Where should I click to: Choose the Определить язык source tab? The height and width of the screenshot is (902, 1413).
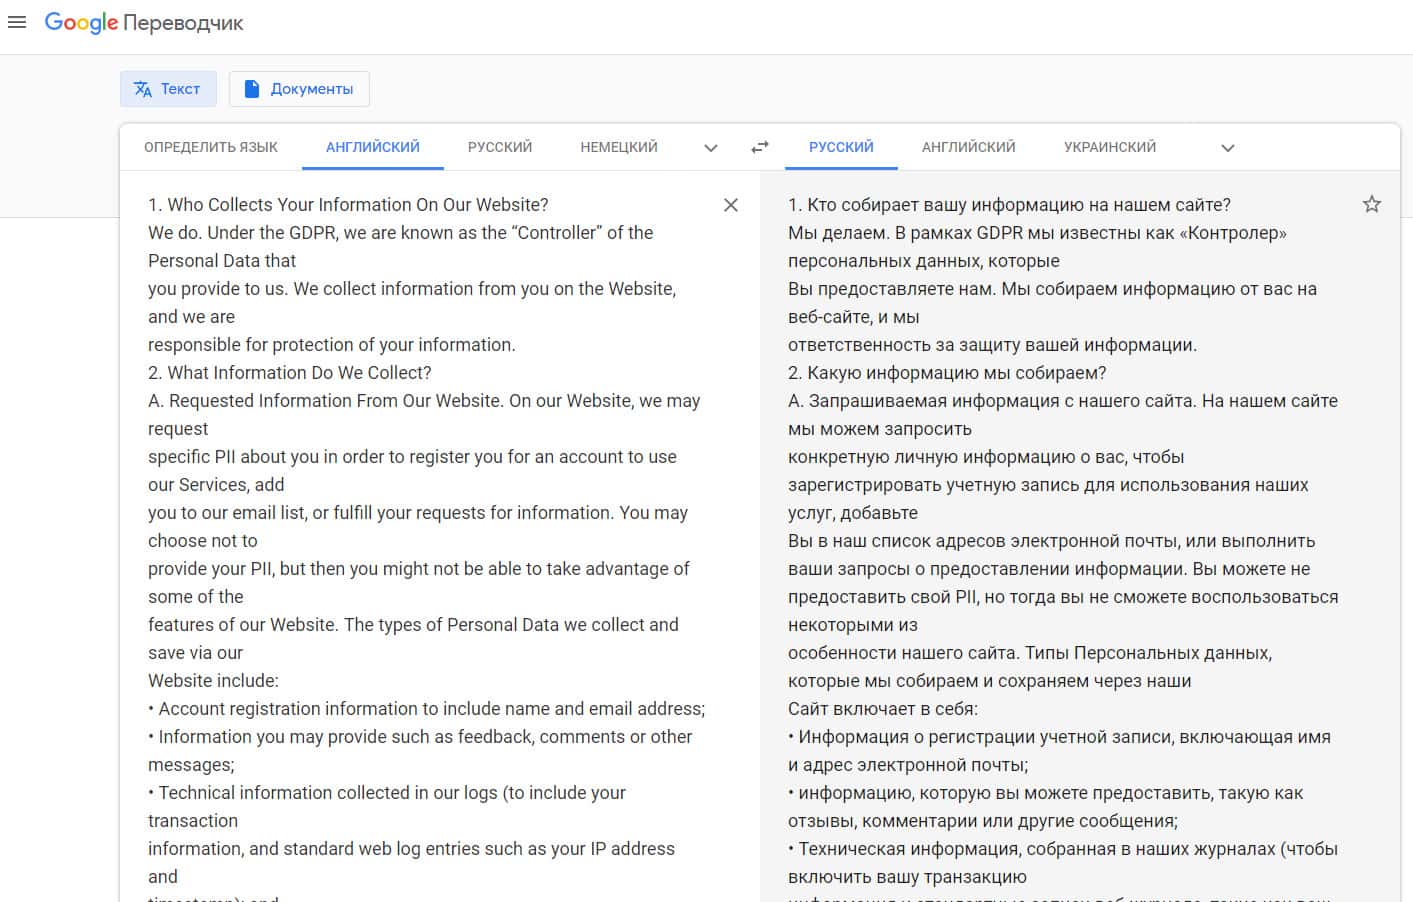point(211,147)
